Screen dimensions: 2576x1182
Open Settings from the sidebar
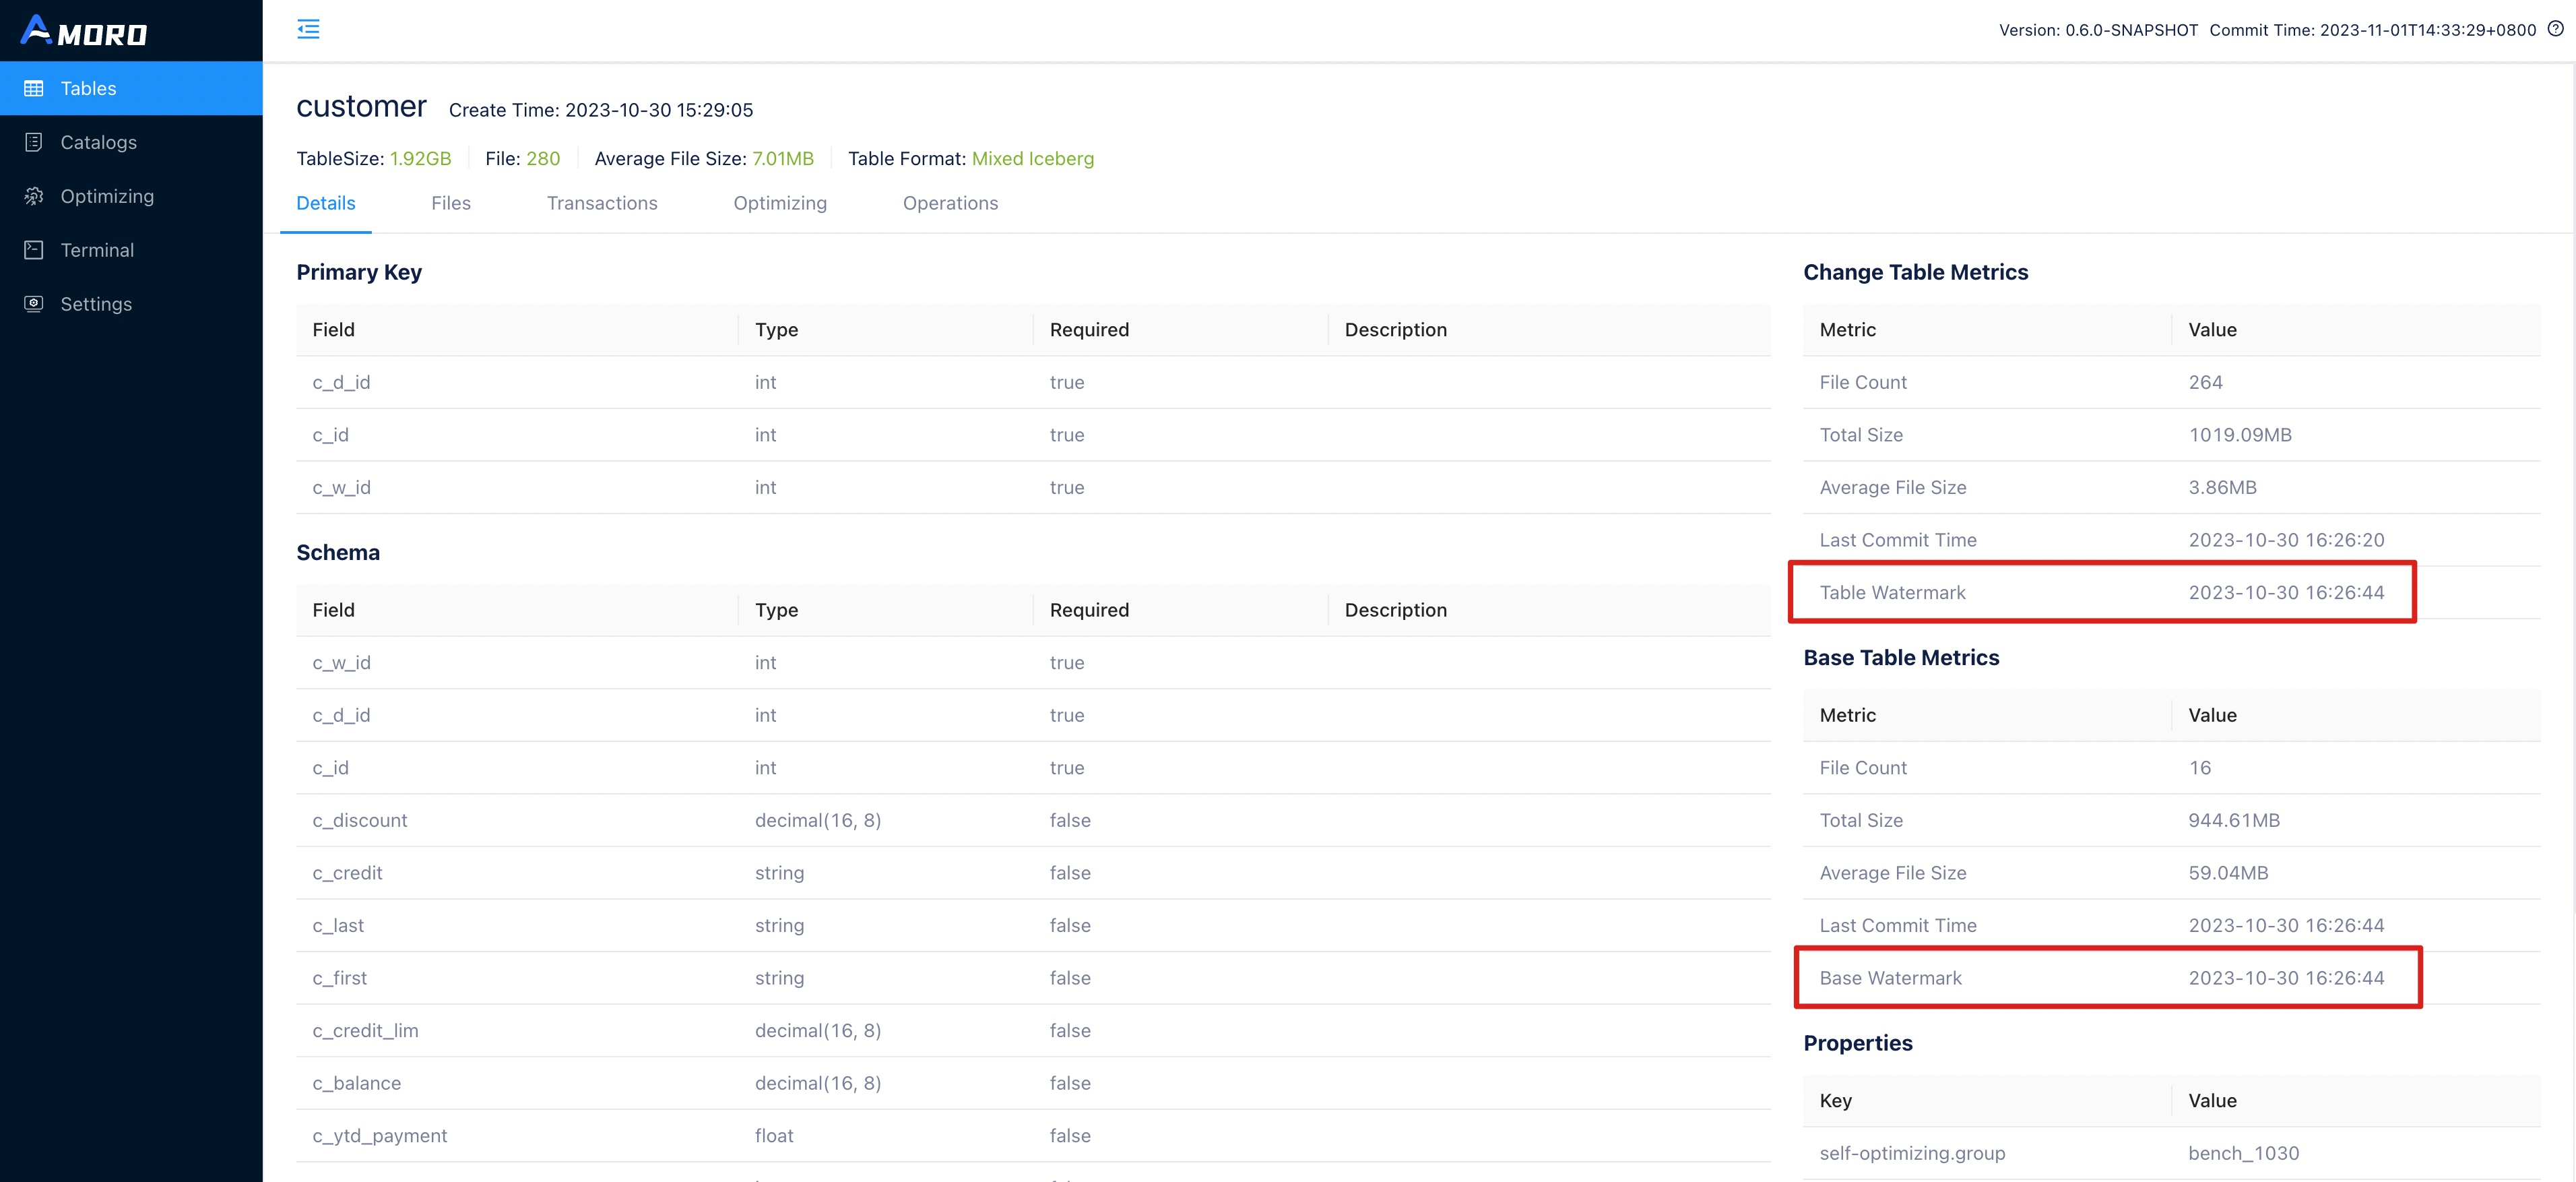(96, 304)
